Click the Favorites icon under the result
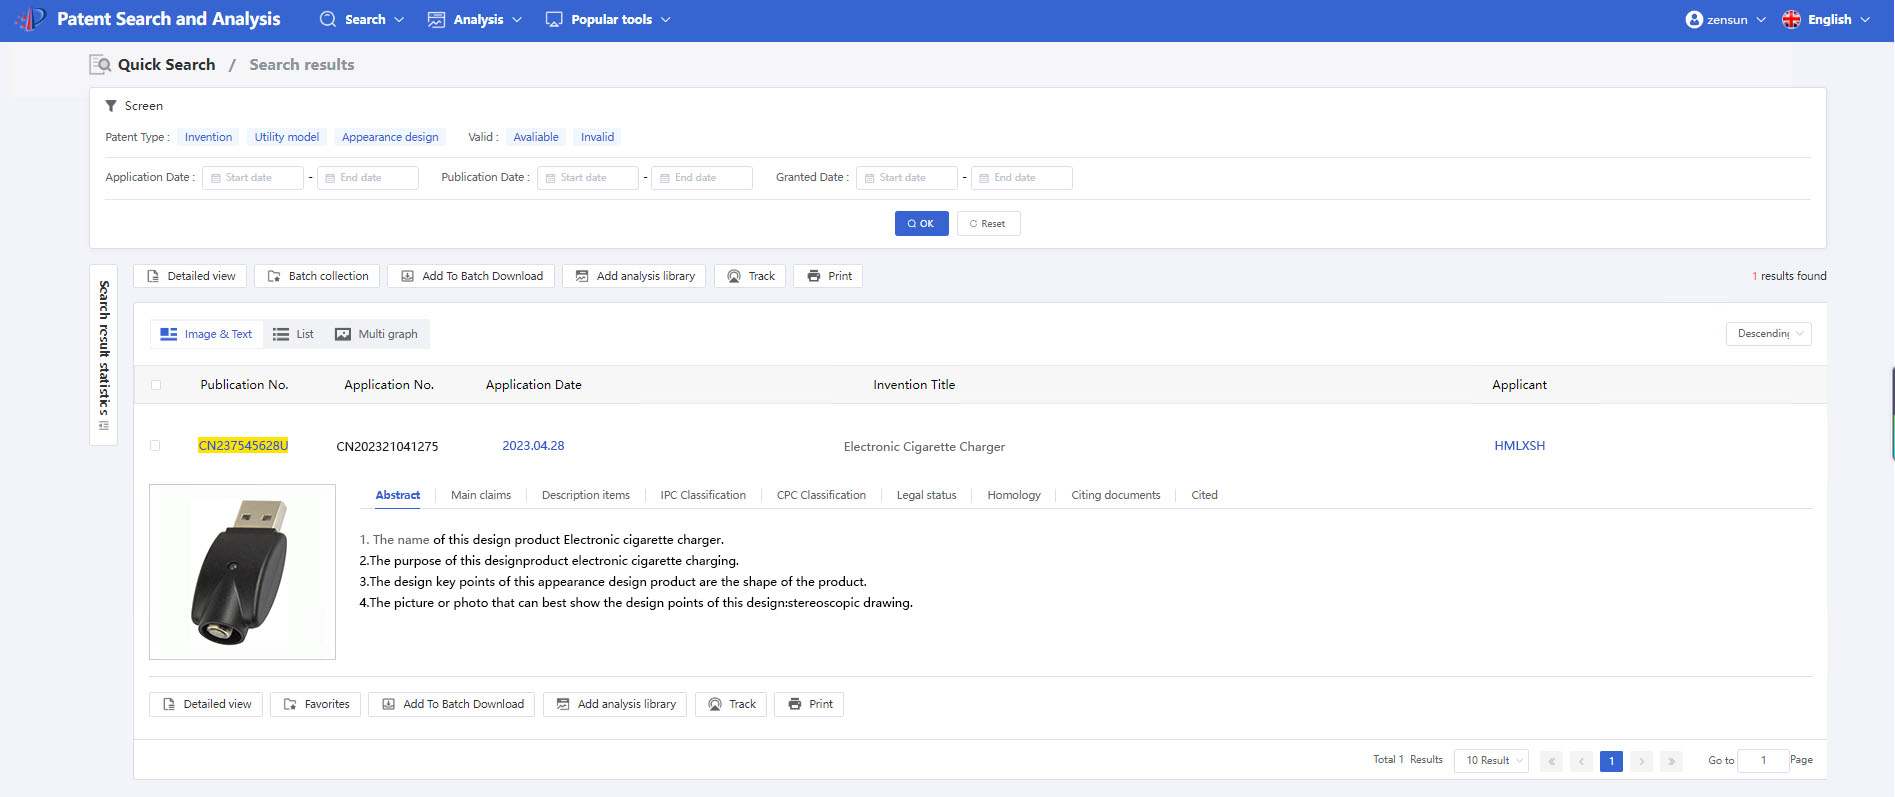 click(x=290, y=705)
